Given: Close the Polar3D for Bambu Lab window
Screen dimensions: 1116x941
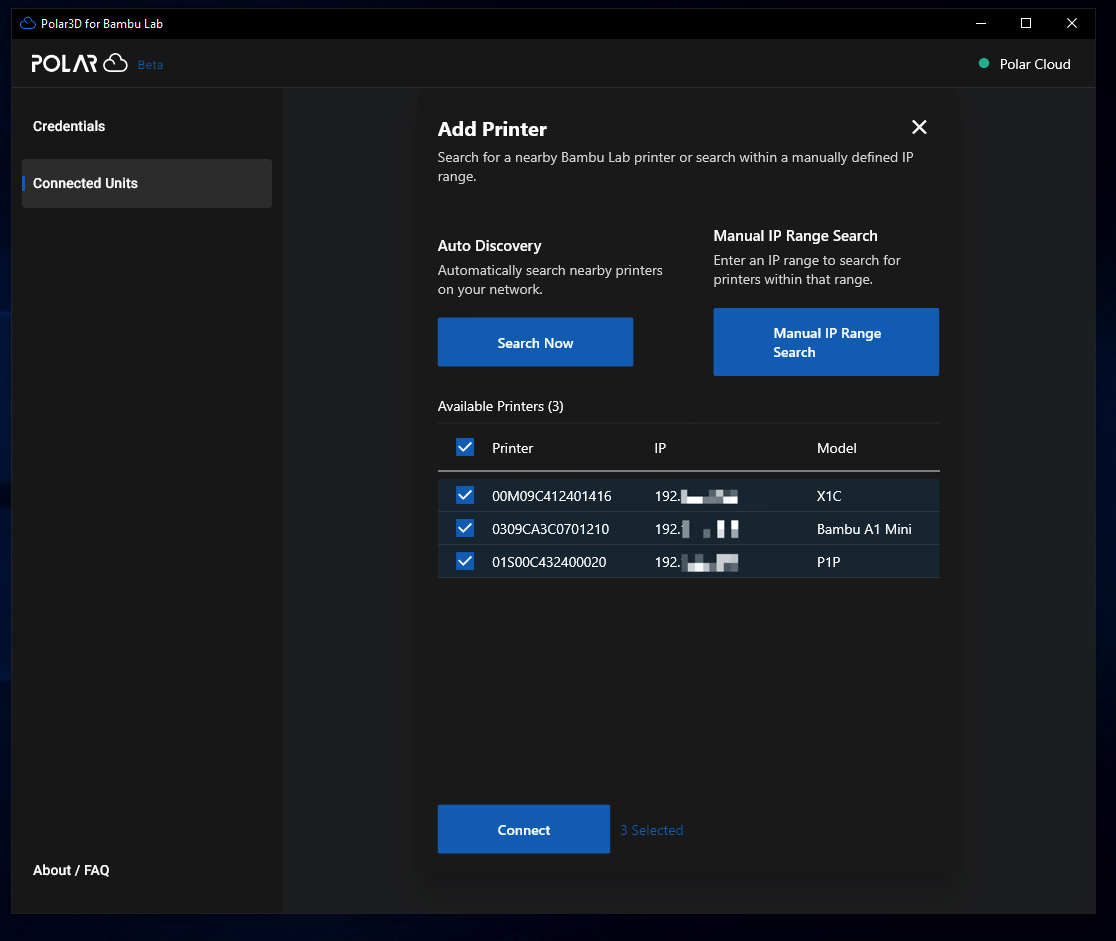Looking at the screenshot, I should click(x=1071, y=23).
